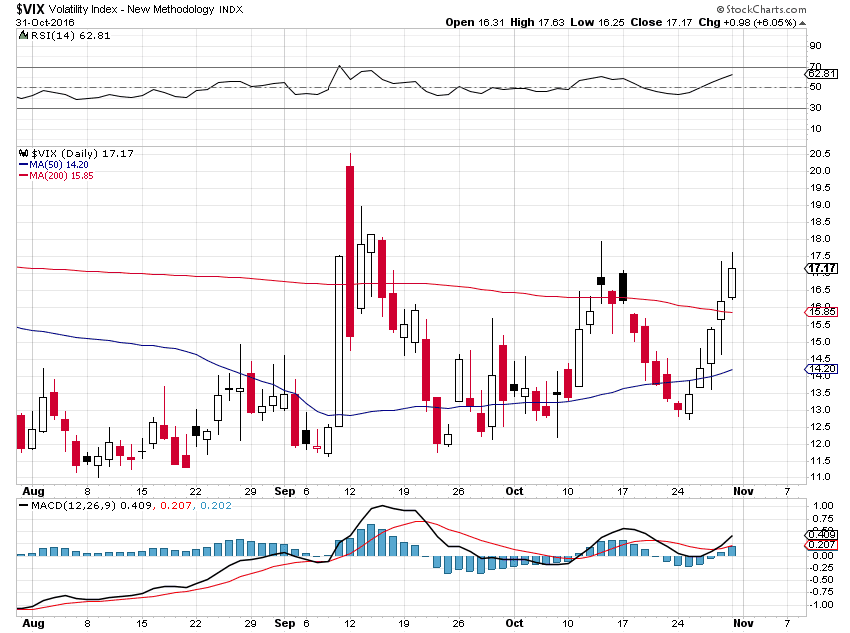Viewport: 850px width, 633px height.
Task: Click the candlestick icon next to $VIX (Daily)
Action: [x=23, y=153]
